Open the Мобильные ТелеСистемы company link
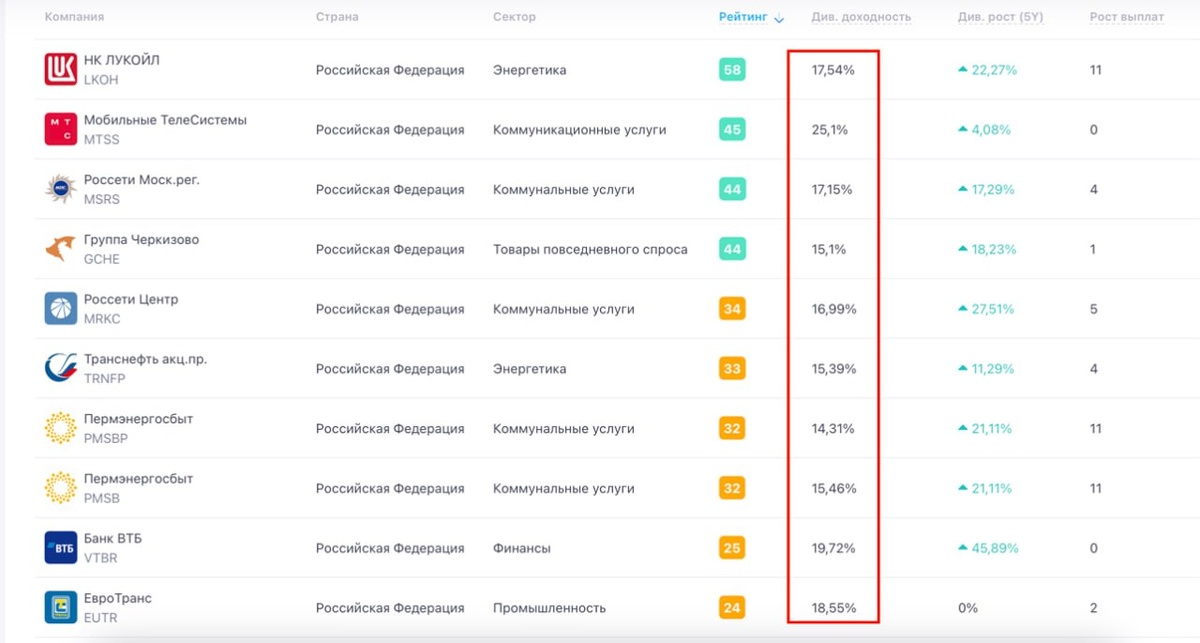The height and width of the screenshot is (643, 1200). [x=165, y=120]
